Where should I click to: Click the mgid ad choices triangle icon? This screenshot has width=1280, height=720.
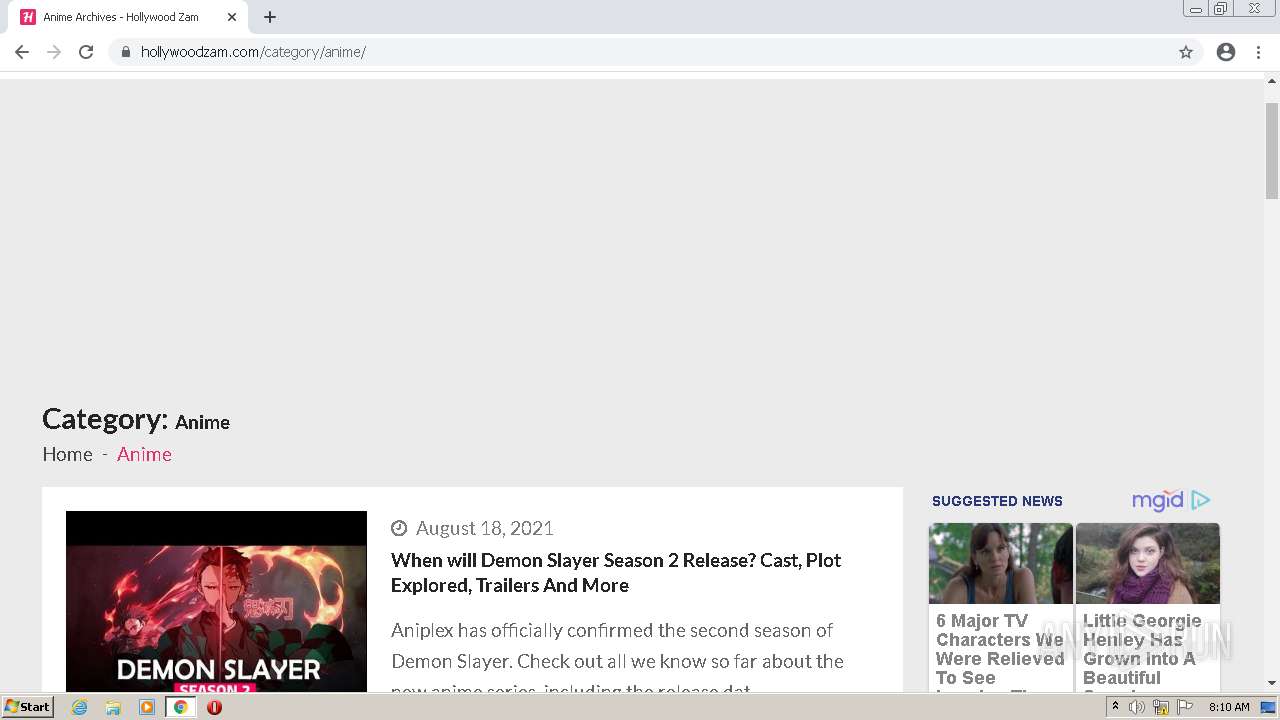(1201, 500)
